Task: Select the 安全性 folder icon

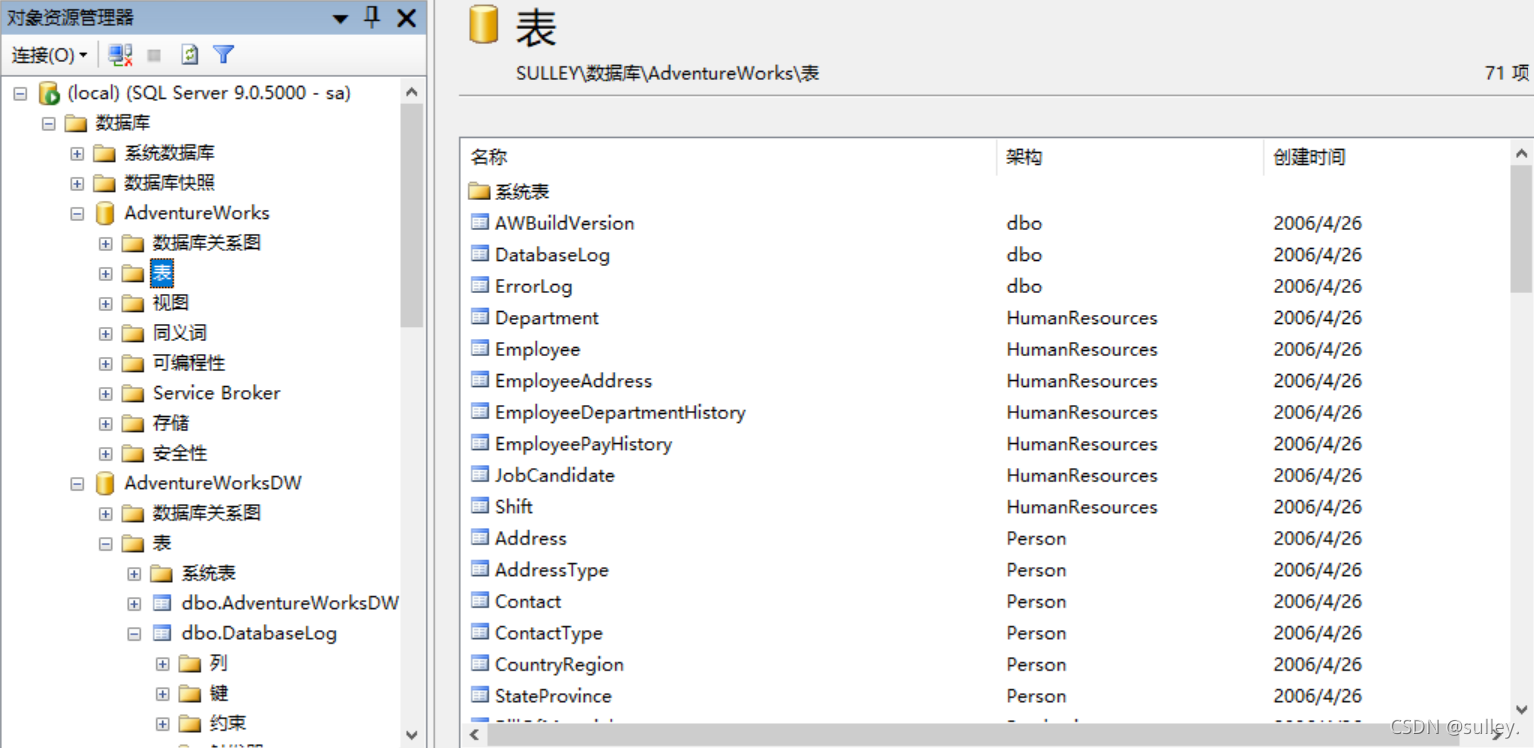Action: [133, 453]
